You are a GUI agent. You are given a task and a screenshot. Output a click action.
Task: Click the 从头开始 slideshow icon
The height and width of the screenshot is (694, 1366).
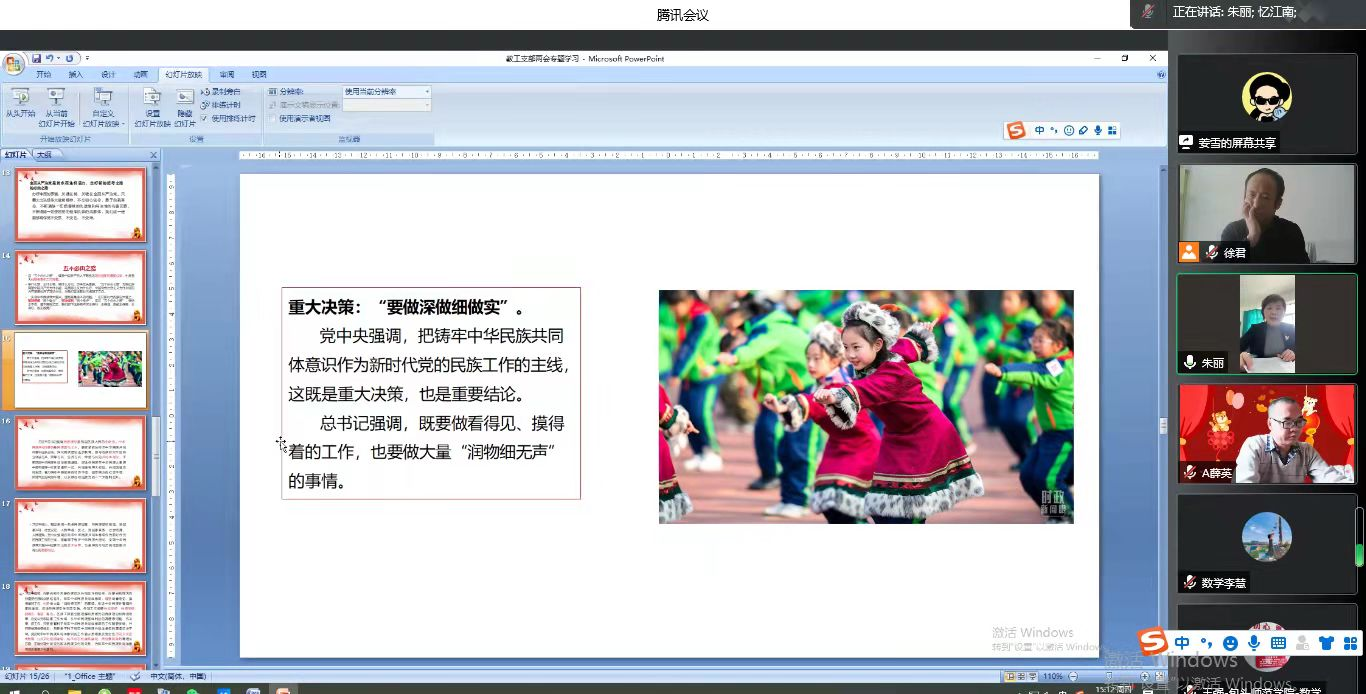click(19, 100)
